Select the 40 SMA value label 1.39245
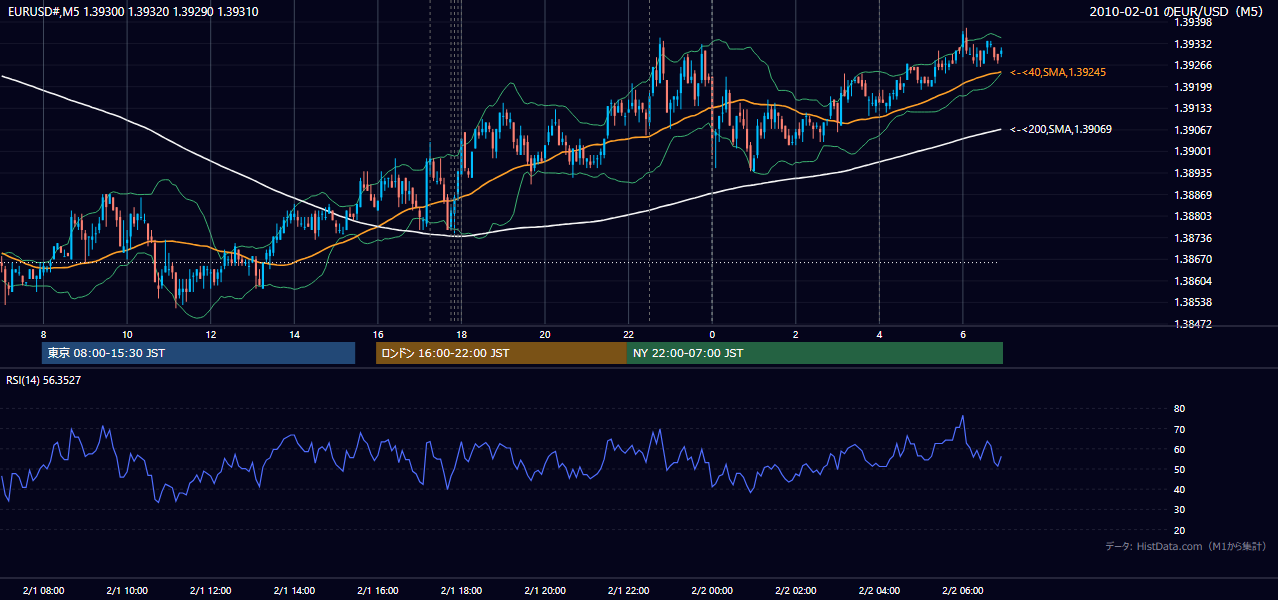1278x600 pixels. (x=1058, y=72)
